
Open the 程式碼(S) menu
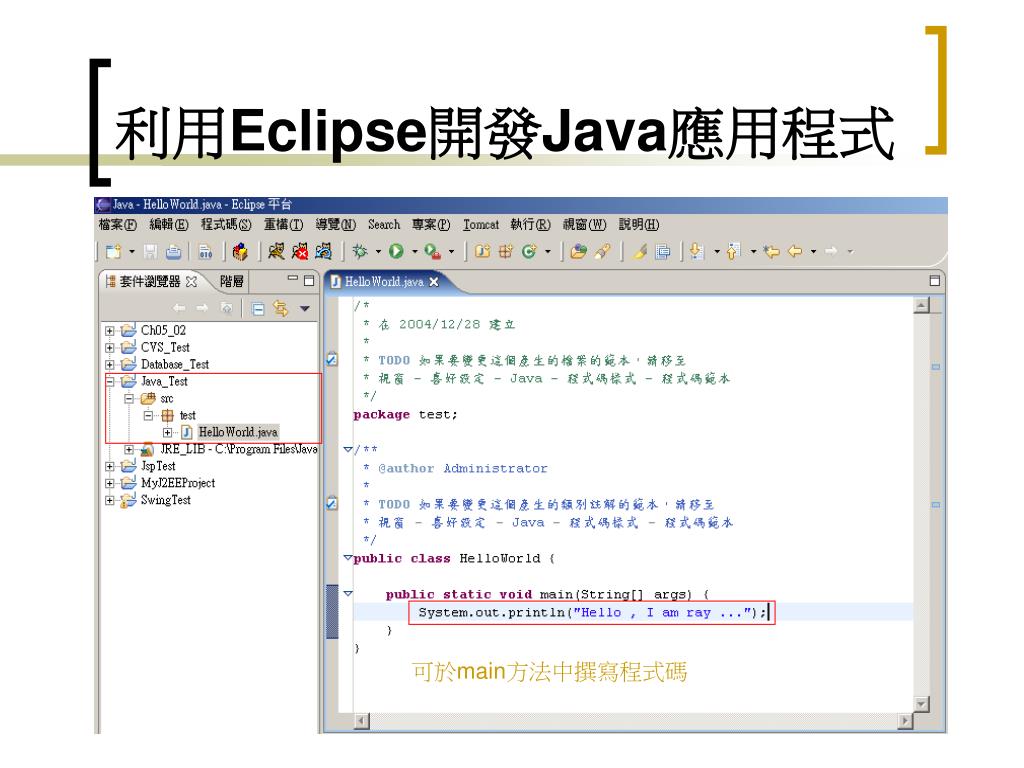(x=226, y=225)
